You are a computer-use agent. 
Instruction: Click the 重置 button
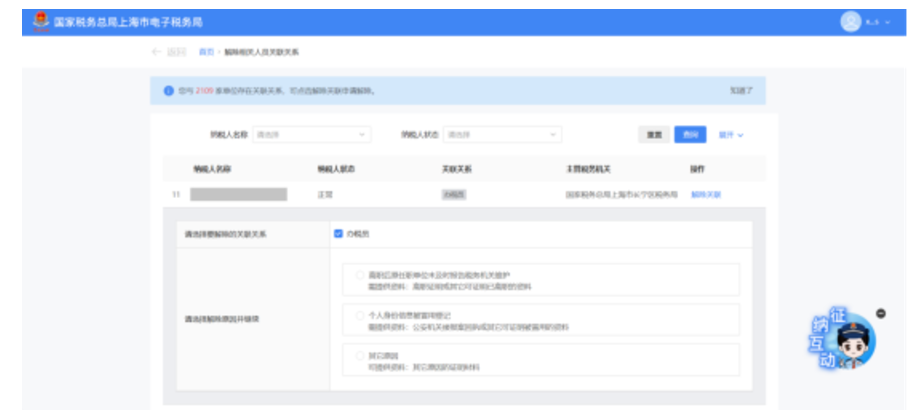coord(654,134)
